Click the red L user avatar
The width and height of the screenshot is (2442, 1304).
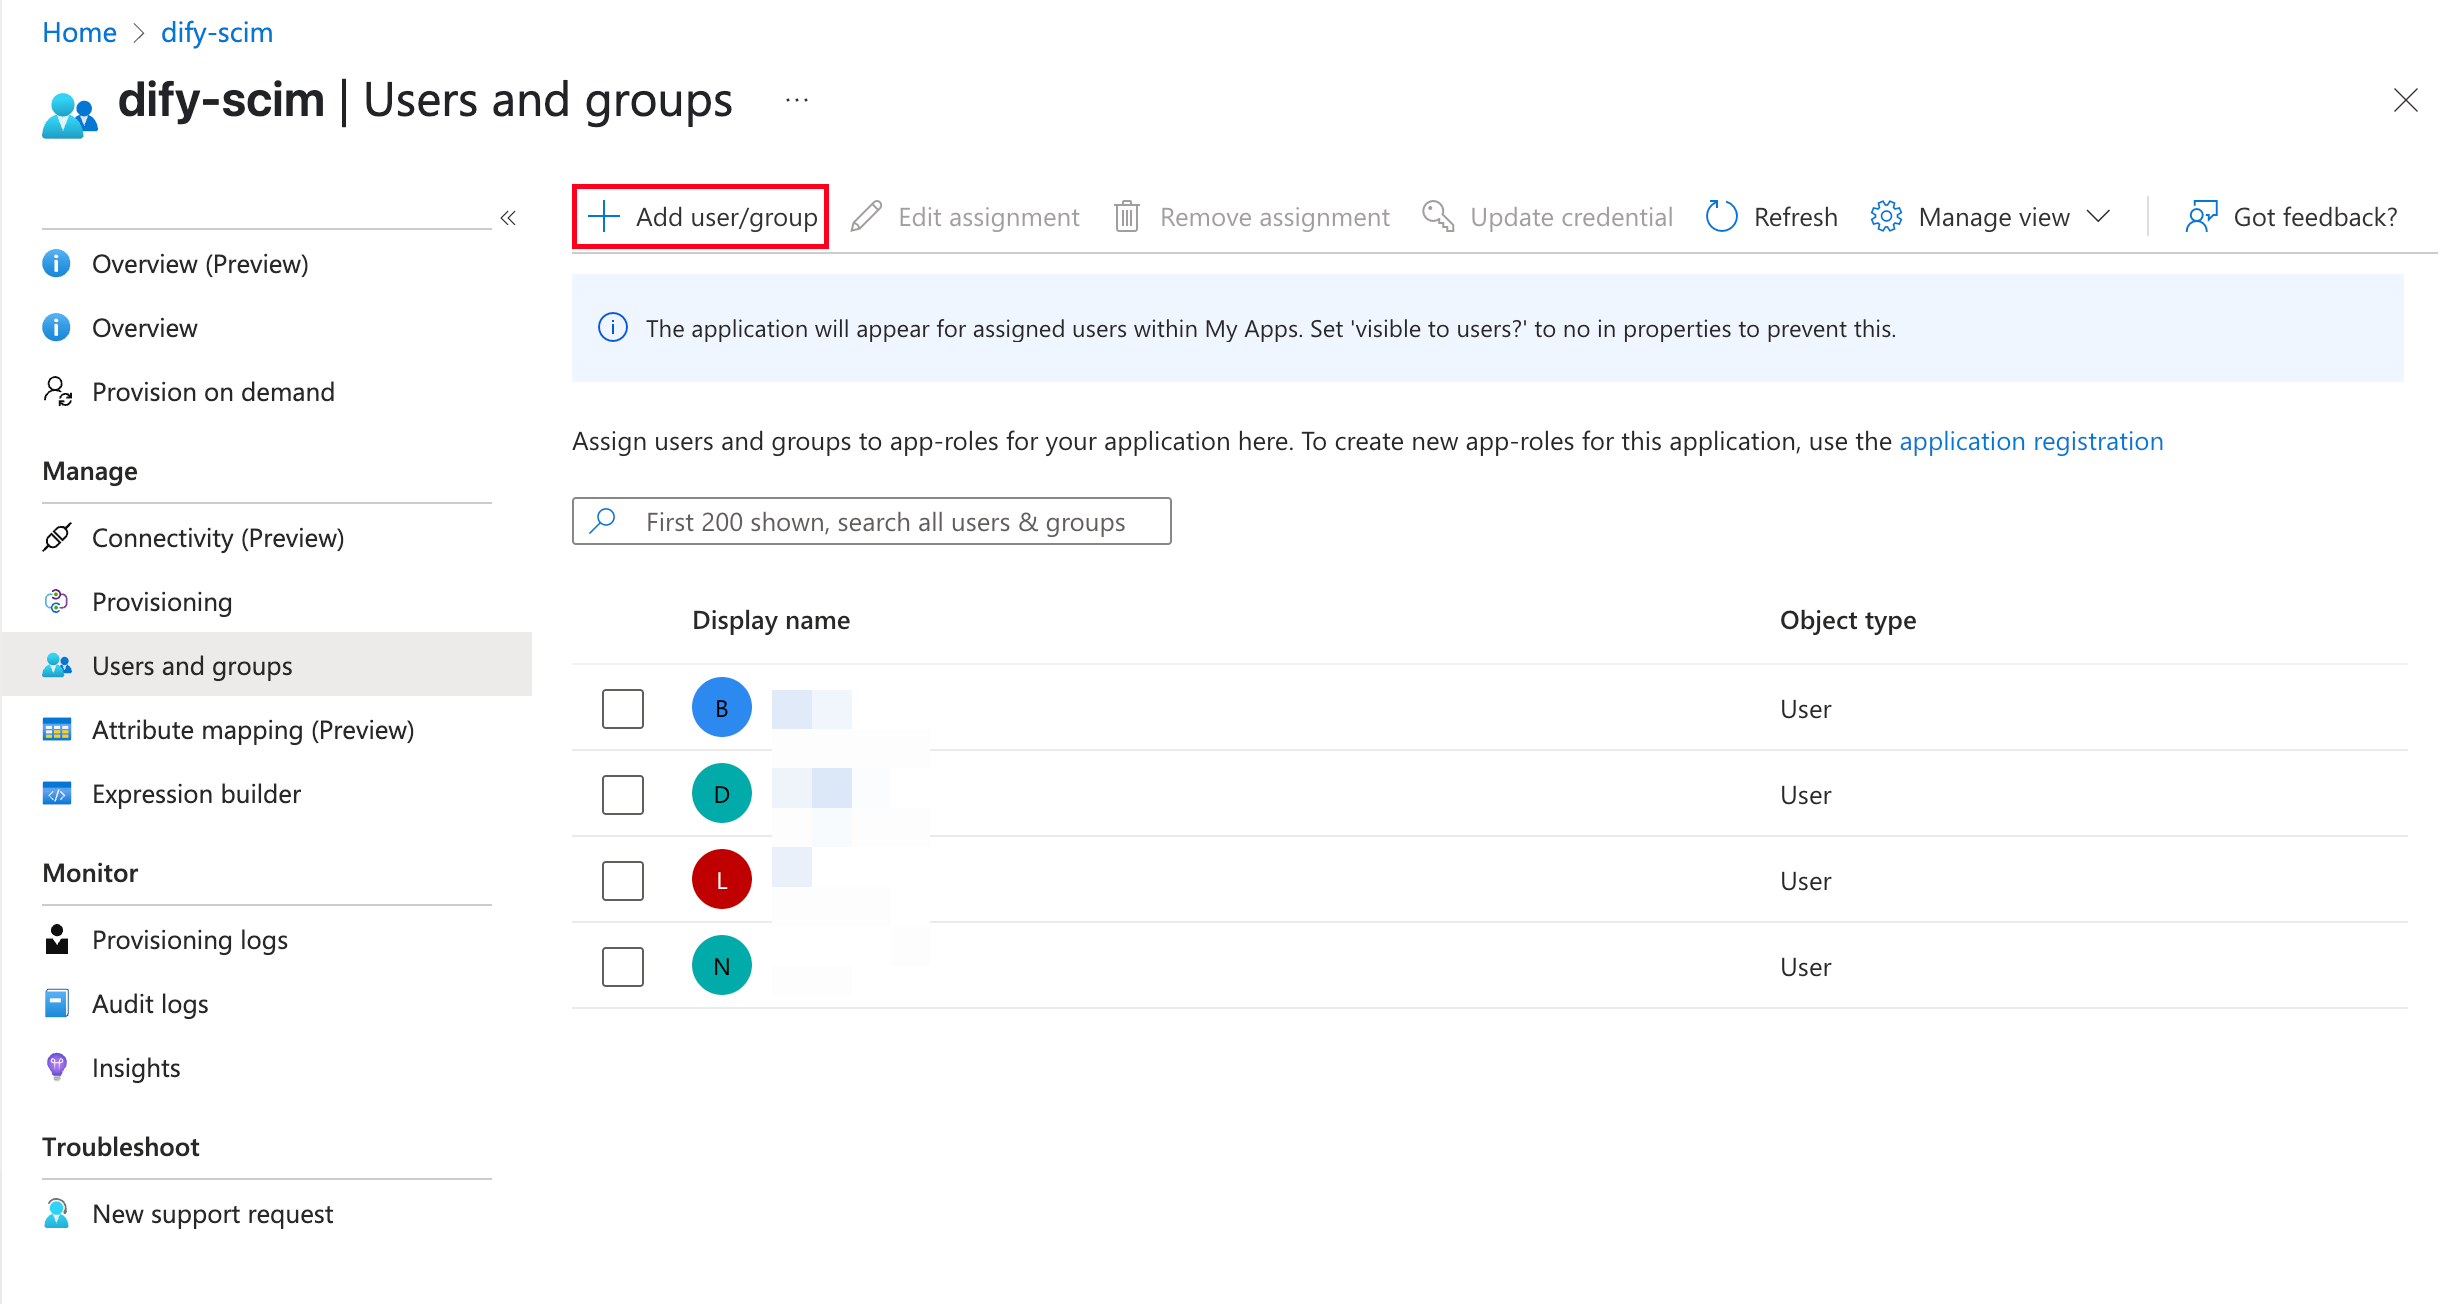coord(722,879)
